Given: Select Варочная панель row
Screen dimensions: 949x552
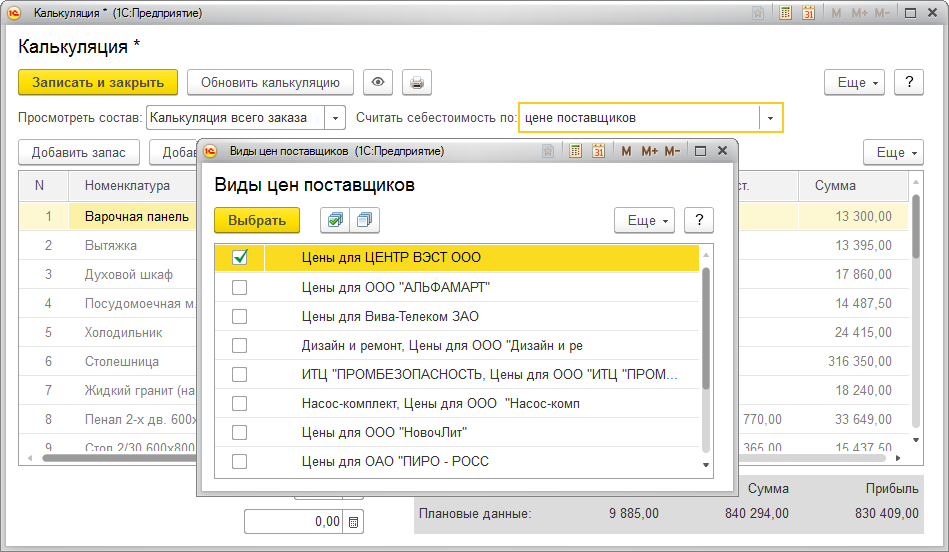Looking at the screenshot, I should click(x=137, y=217).
